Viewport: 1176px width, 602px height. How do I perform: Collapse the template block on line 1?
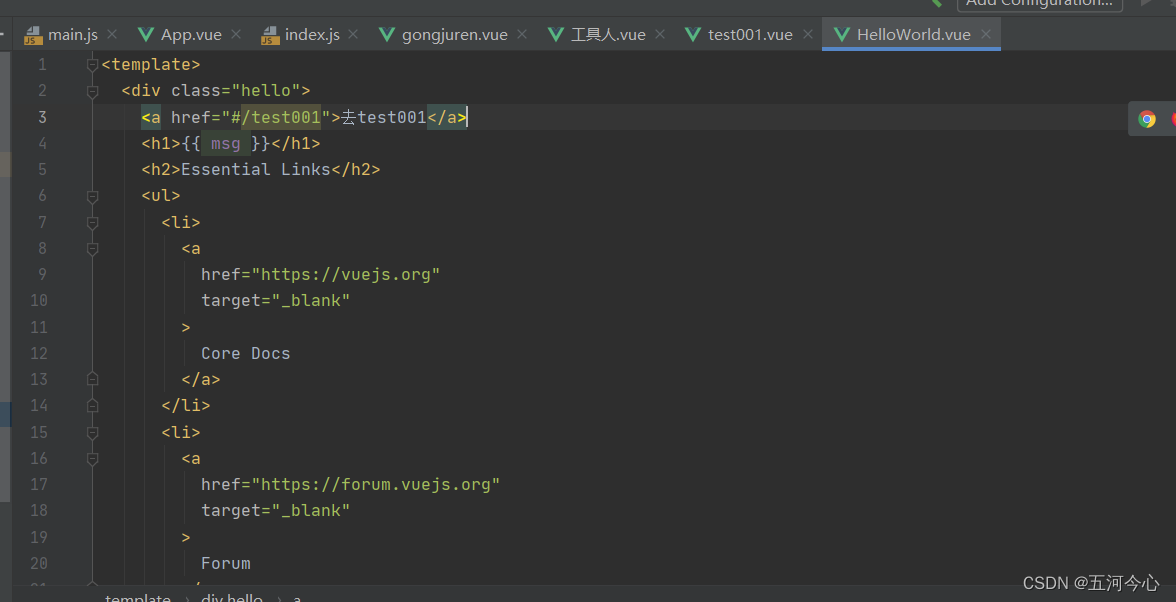click(92, 65)
